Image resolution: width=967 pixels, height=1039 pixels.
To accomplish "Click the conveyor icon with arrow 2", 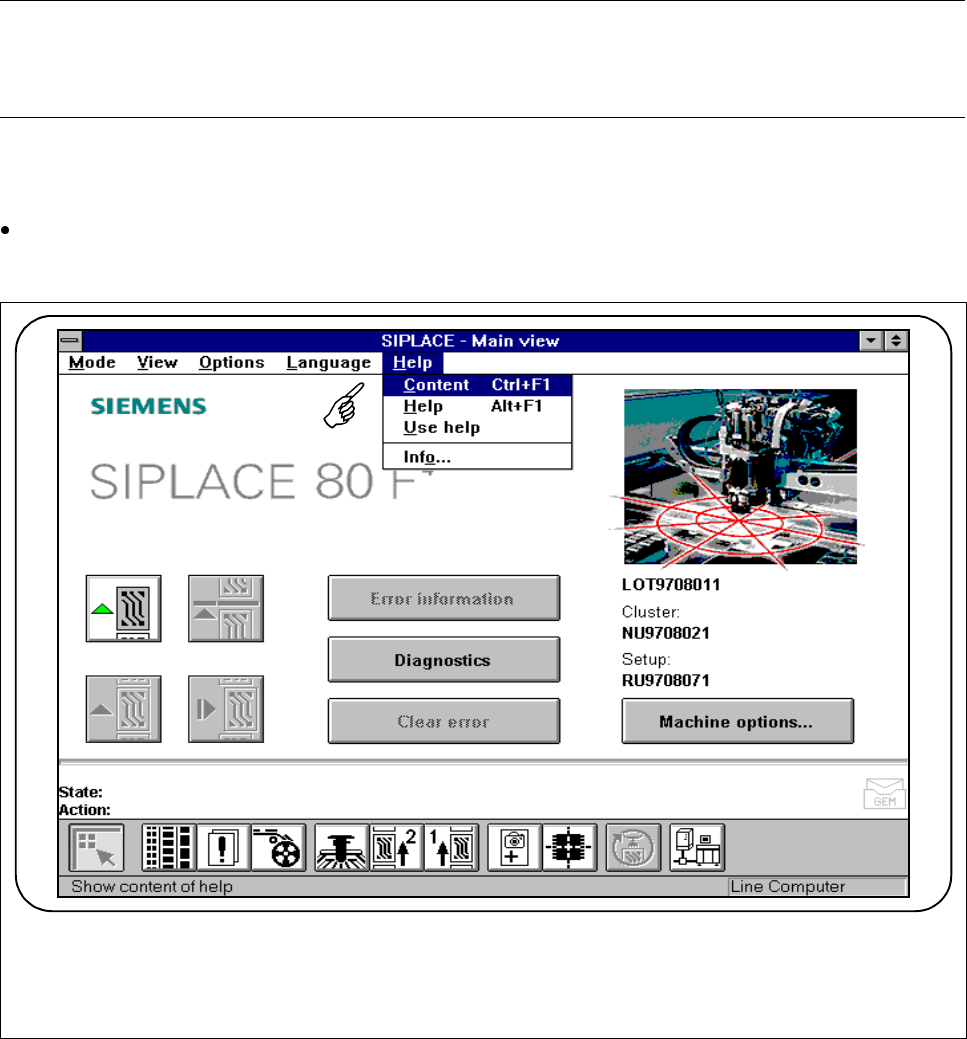I will [396, 848].
